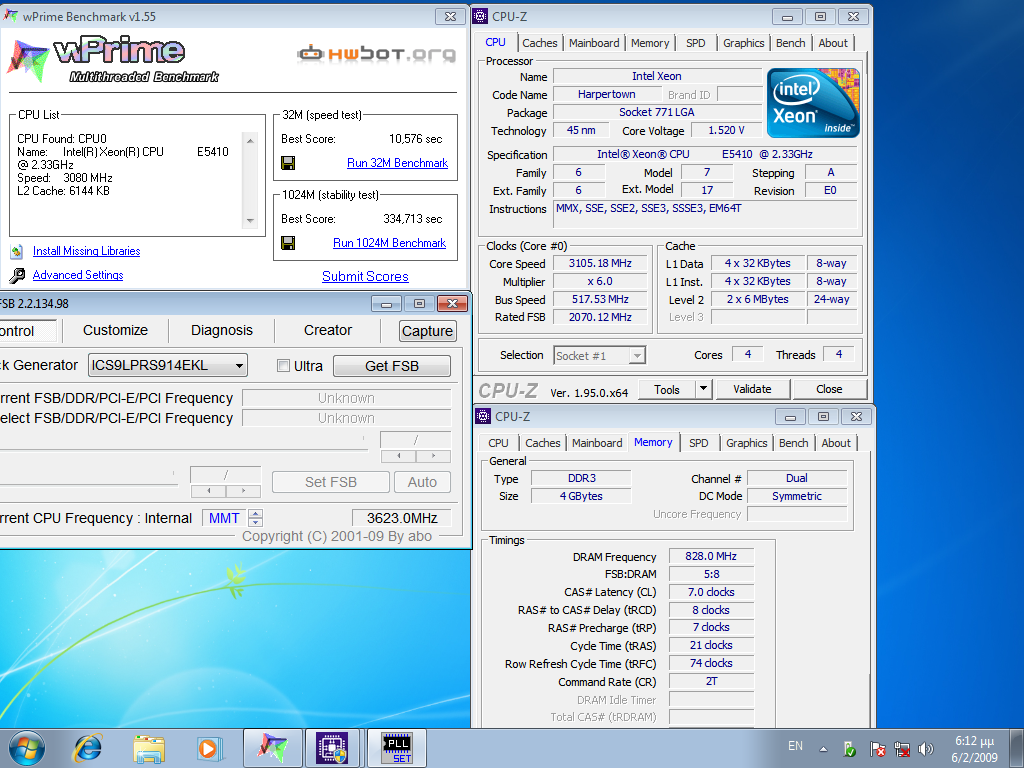Open SPD tab in upper CPU-Z window
Screen dimensions: 1024x768
point(696,43)
